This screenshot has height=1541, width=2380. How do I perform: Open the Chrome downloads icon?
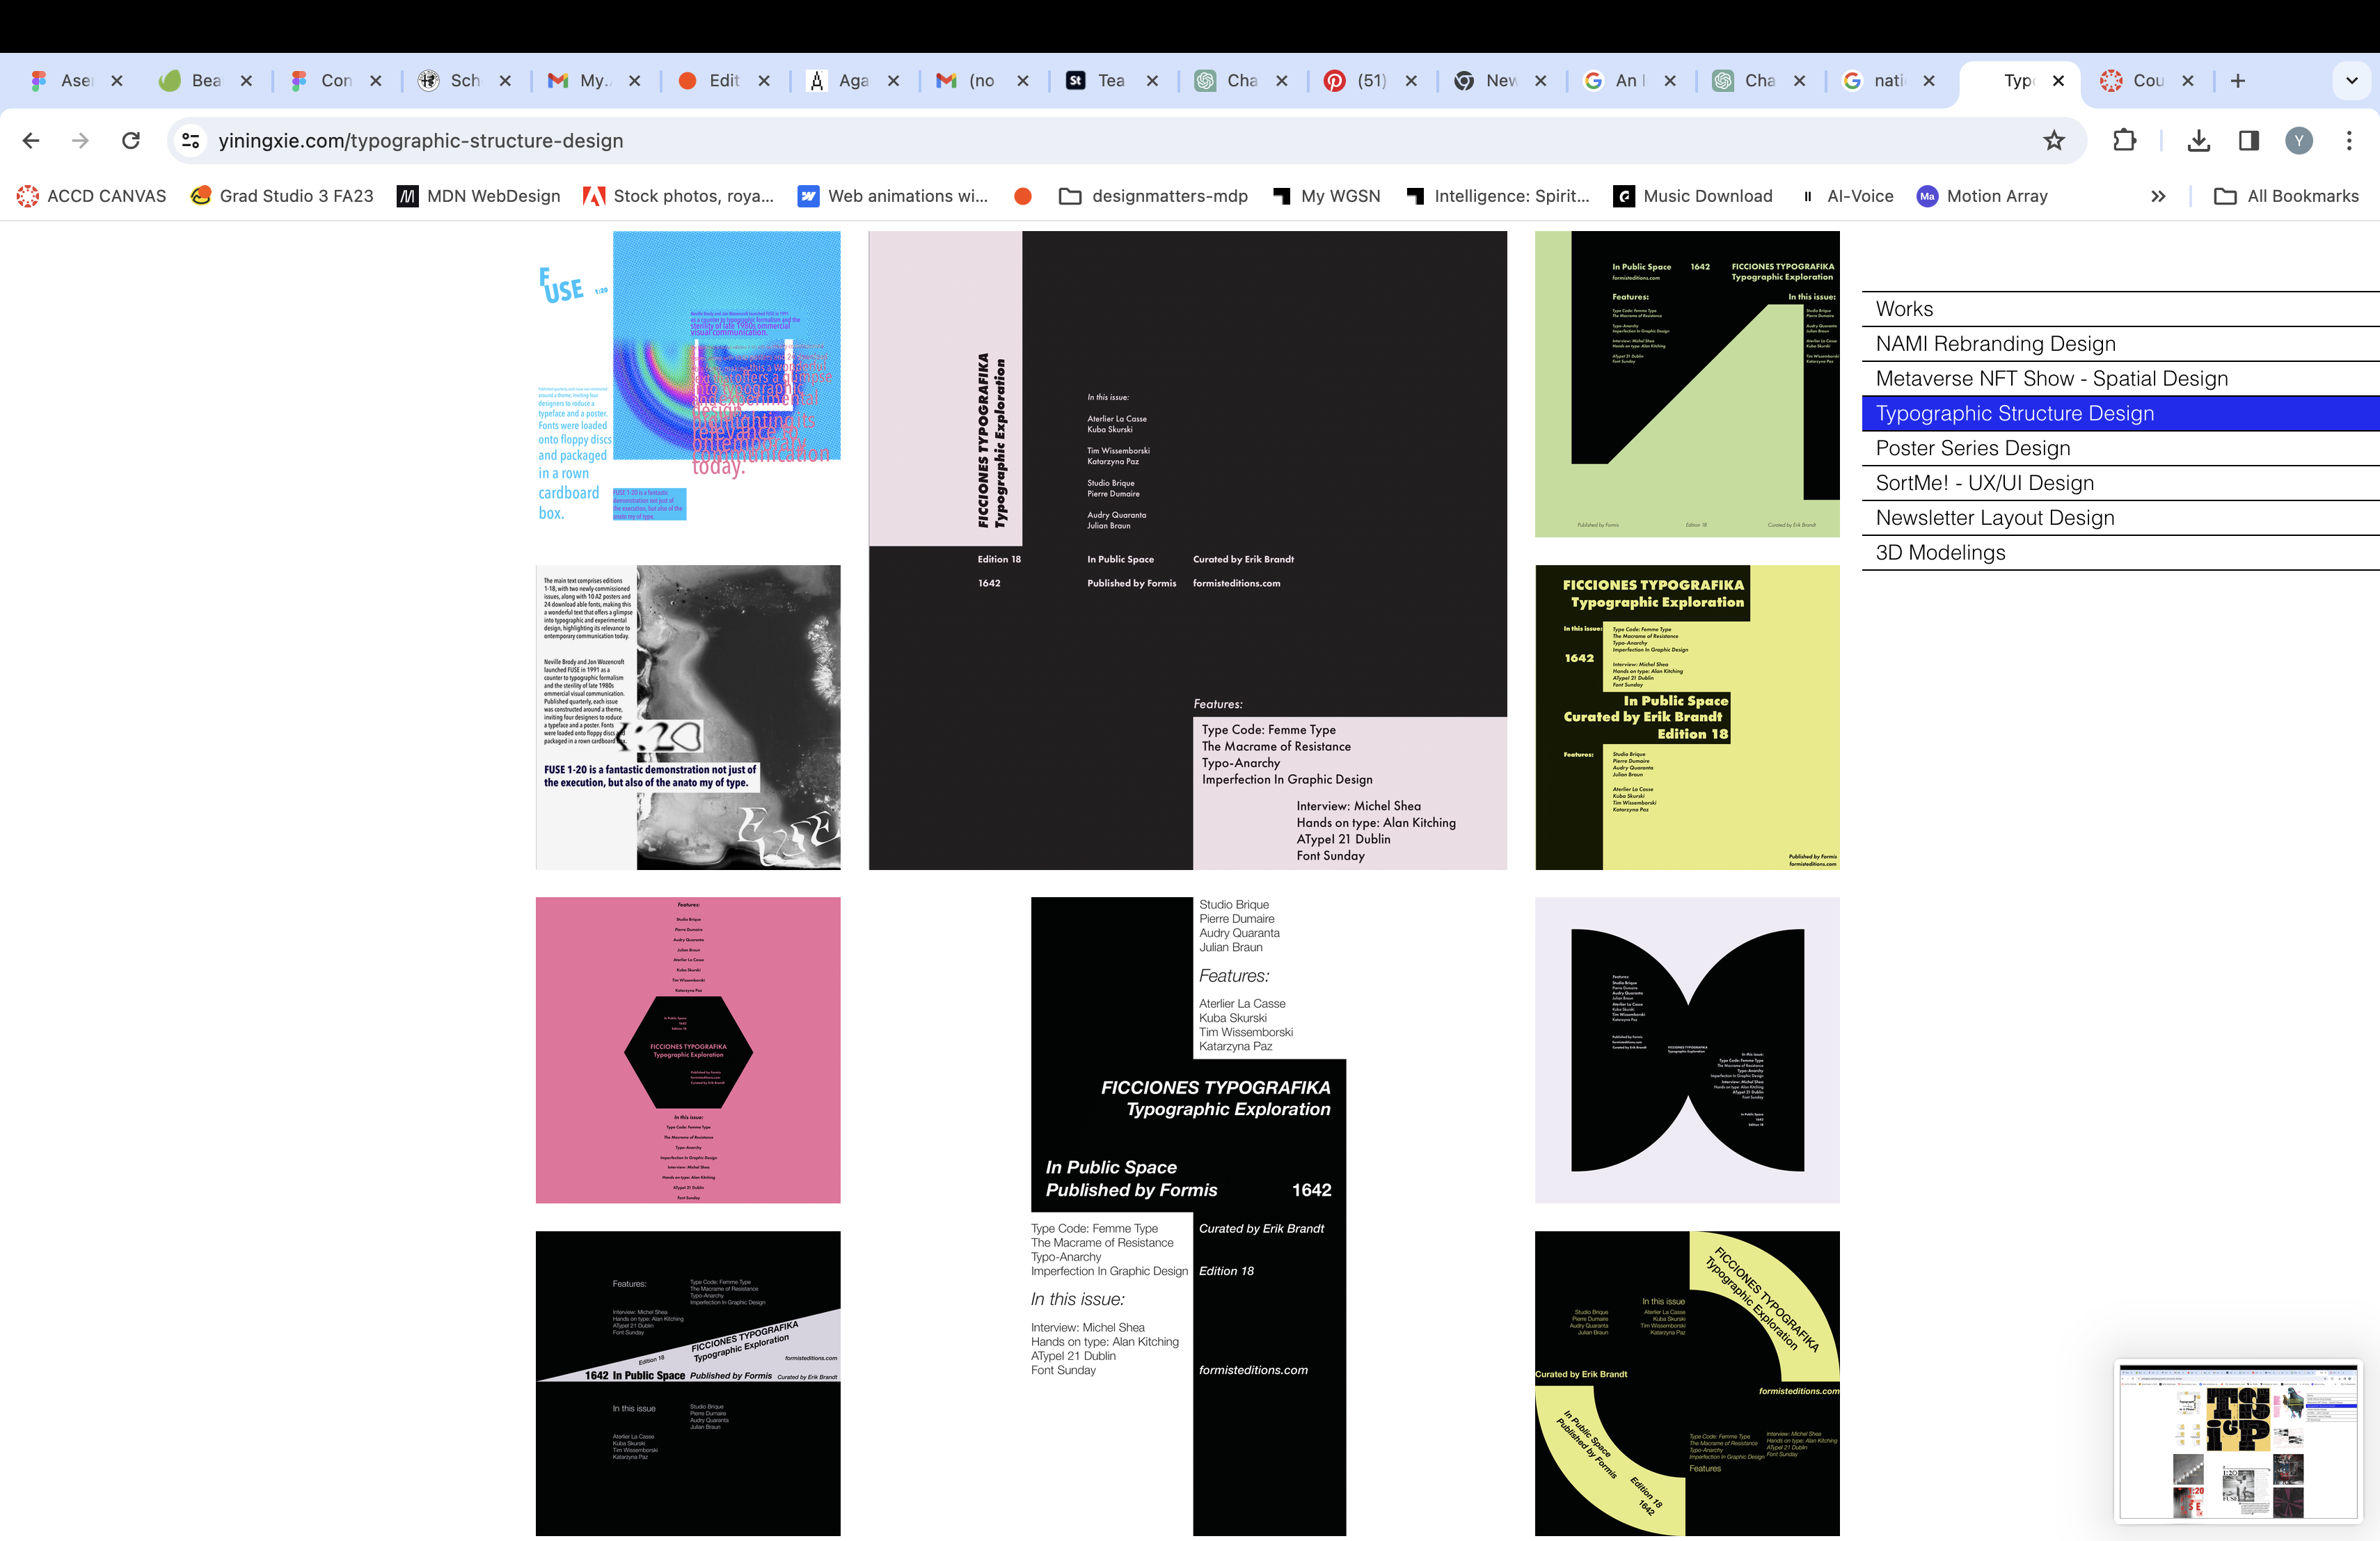(x=2198, y=141)
